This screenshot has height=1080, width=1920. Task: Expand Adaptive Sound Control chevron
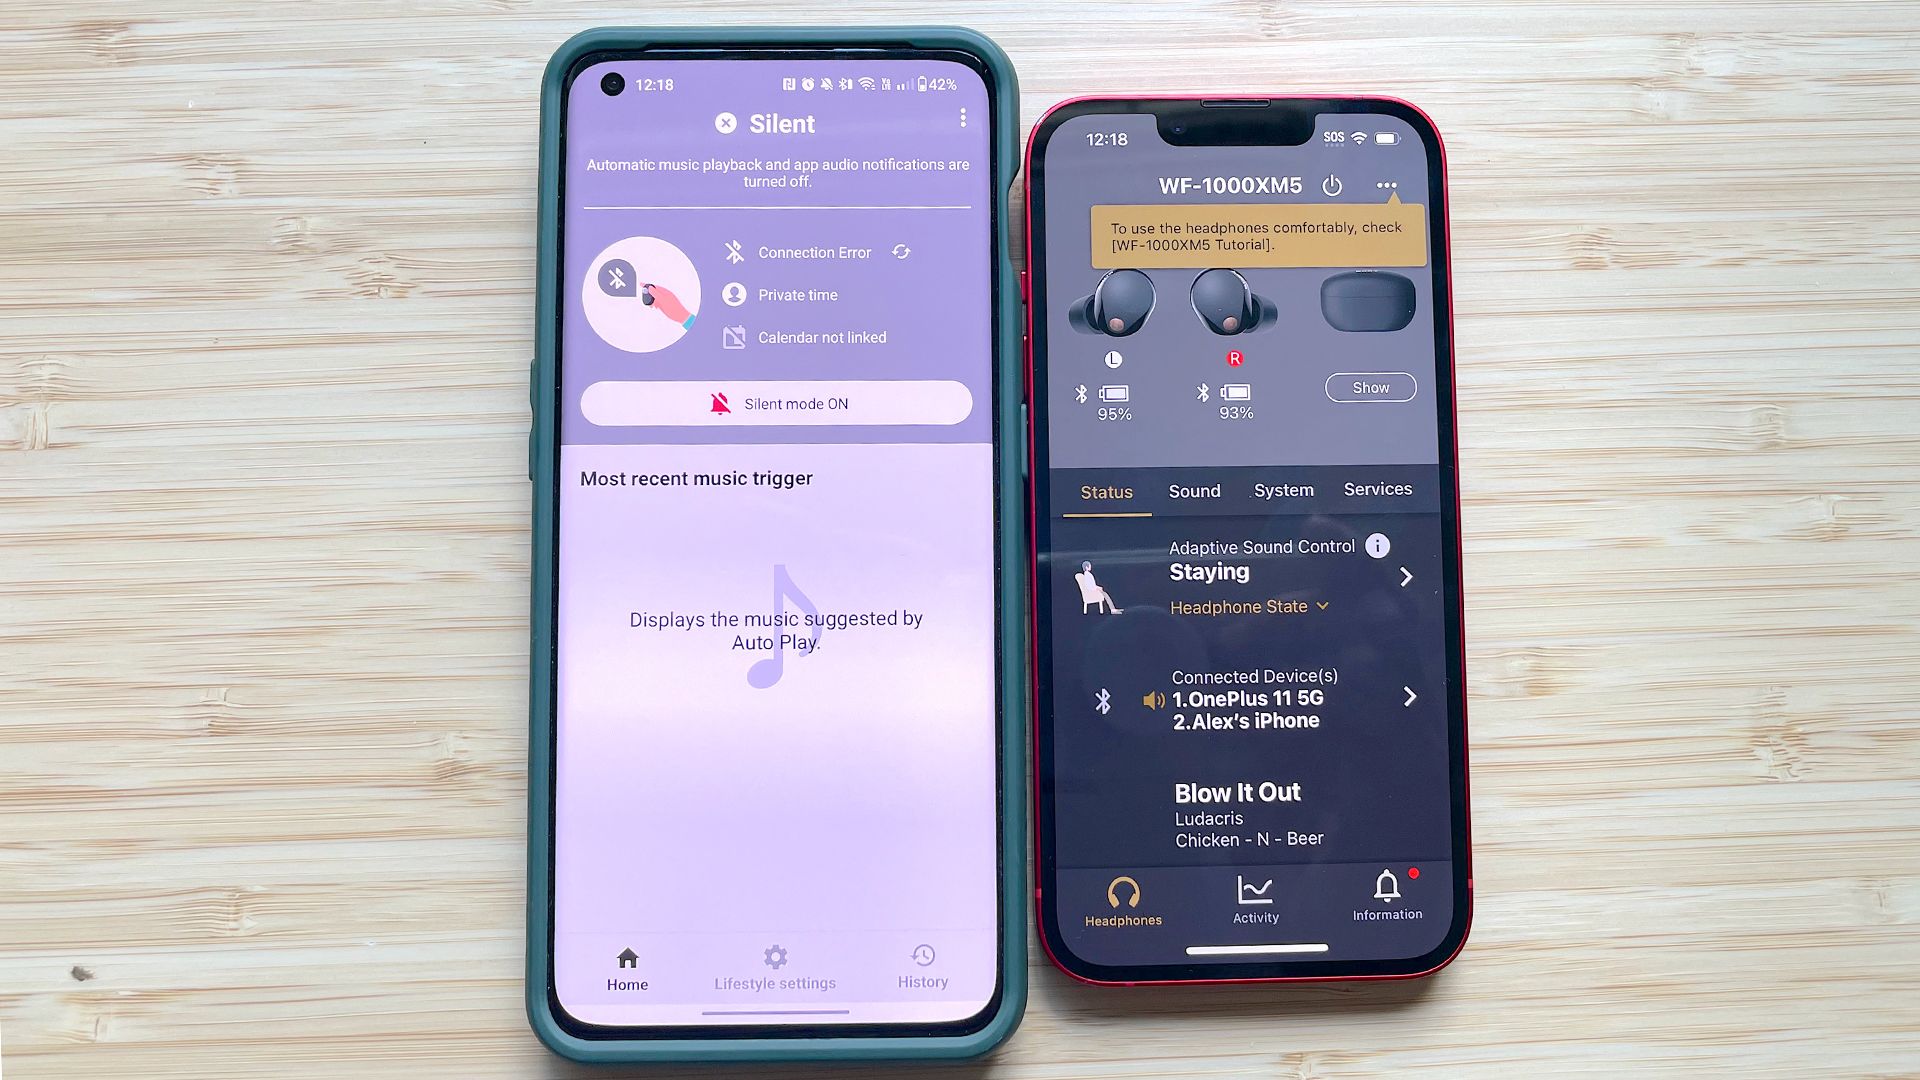1410,576
